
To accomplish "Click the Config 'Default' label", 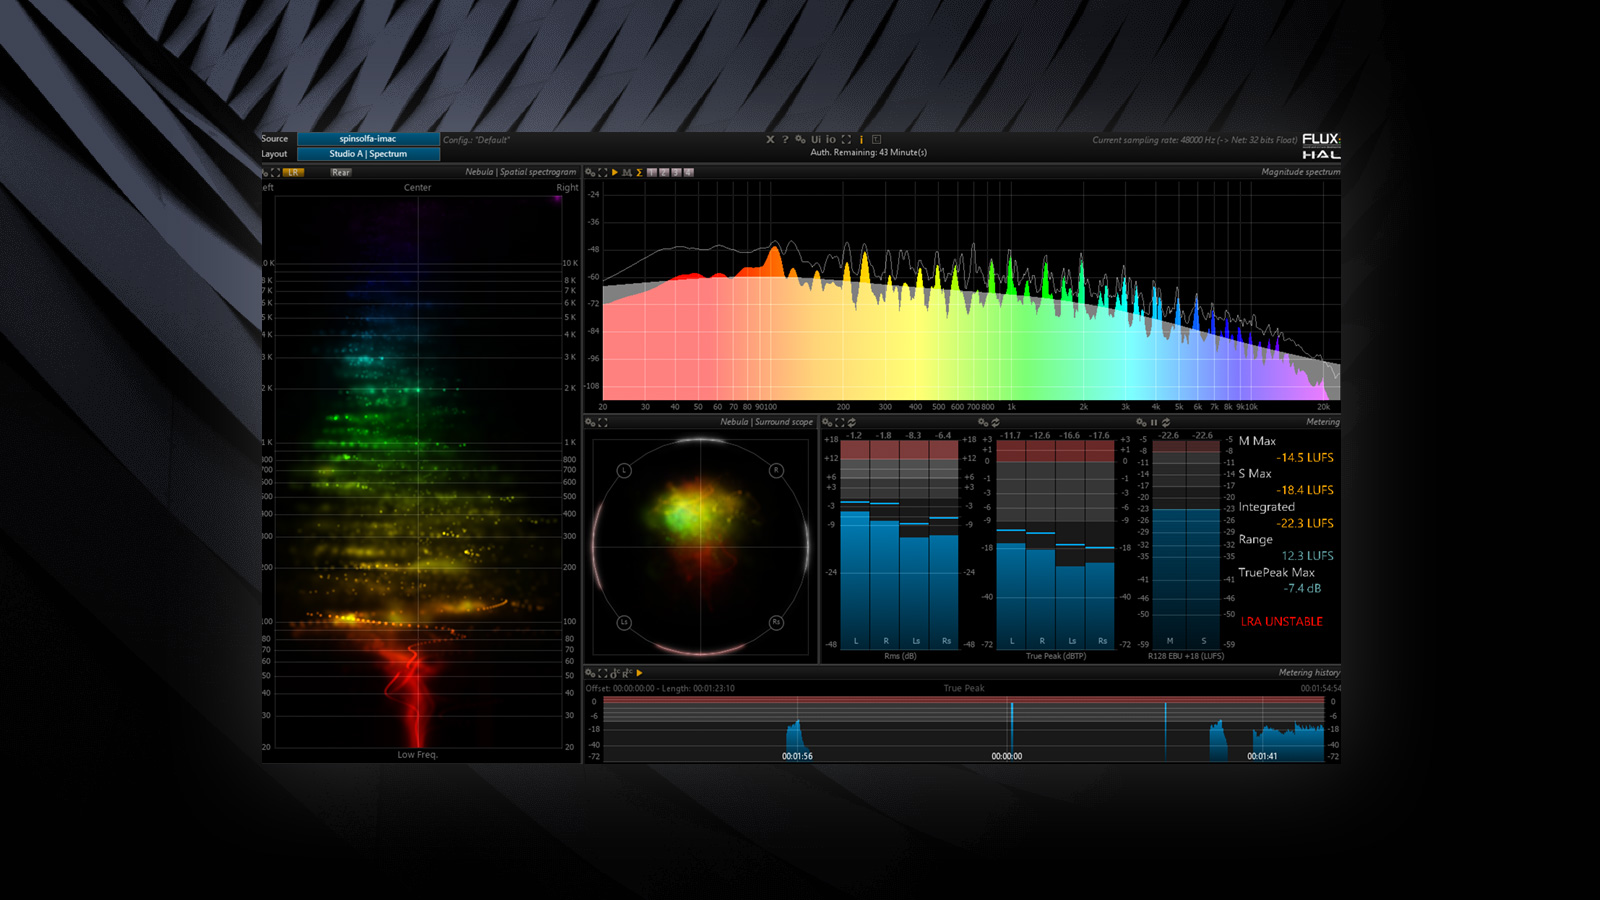I will (477, 140).
